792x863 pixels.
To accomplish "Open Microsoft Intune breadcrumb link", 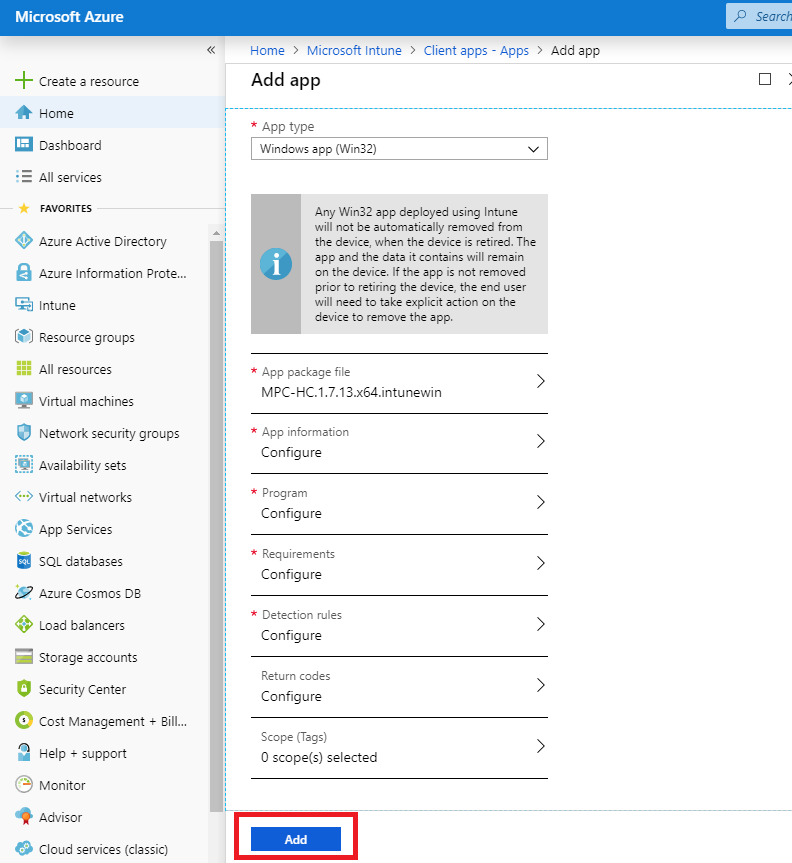I will tap(354, 51).
